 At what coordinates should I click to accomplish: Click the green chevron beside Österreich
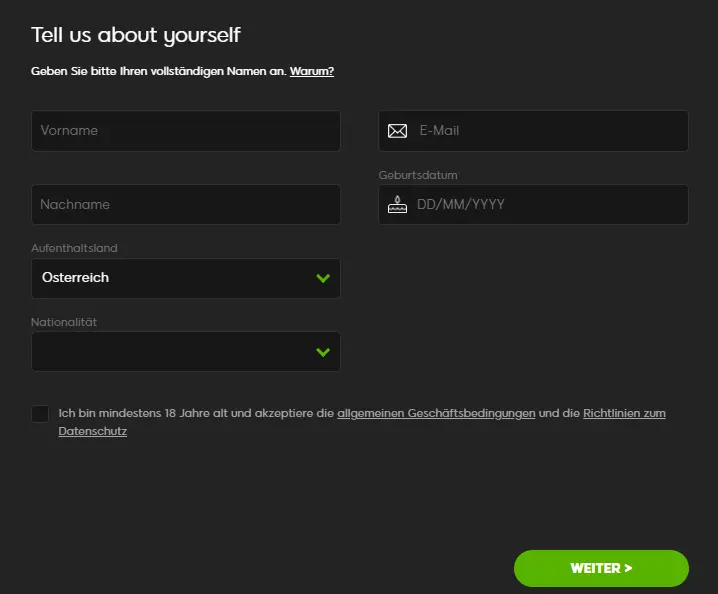pyautogui.click(x=322, y=278)
